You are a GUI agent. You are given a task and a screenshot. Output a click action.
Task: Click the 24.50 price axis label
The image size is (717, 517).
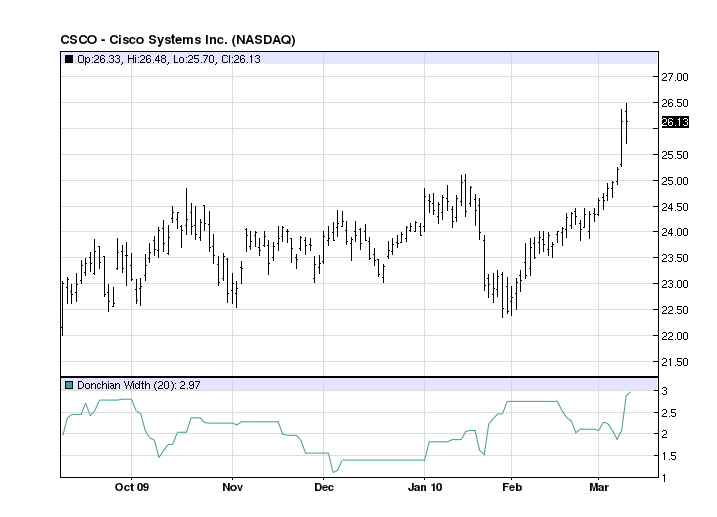point(675,207)
